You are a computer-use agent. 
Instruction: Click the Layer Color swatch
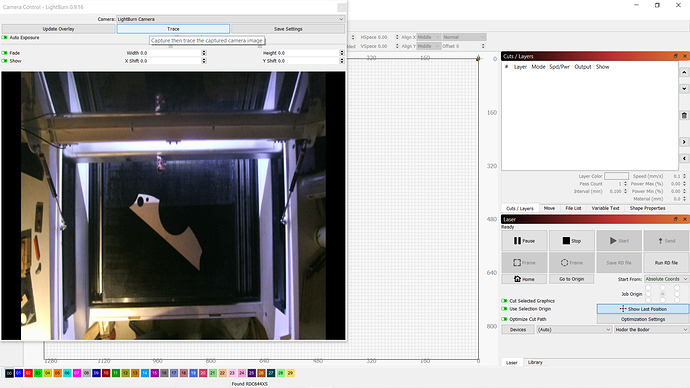pos(616,176)
